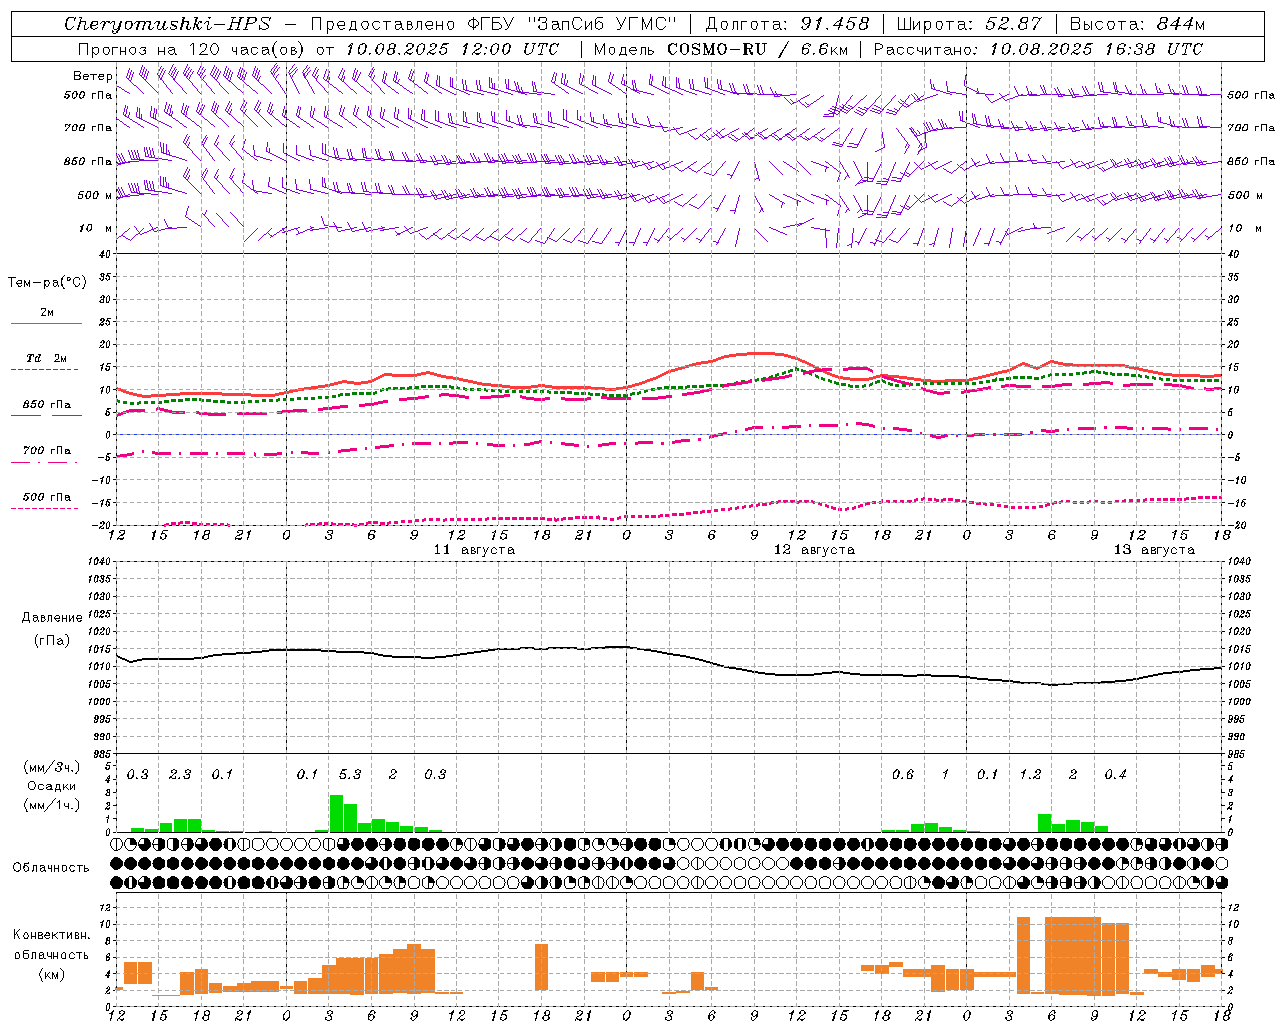Image resolution: width=1280 pixels, height=1024 pixels.
Task: Click the elevation text Высота: 844м
Action: (1137, 24)
